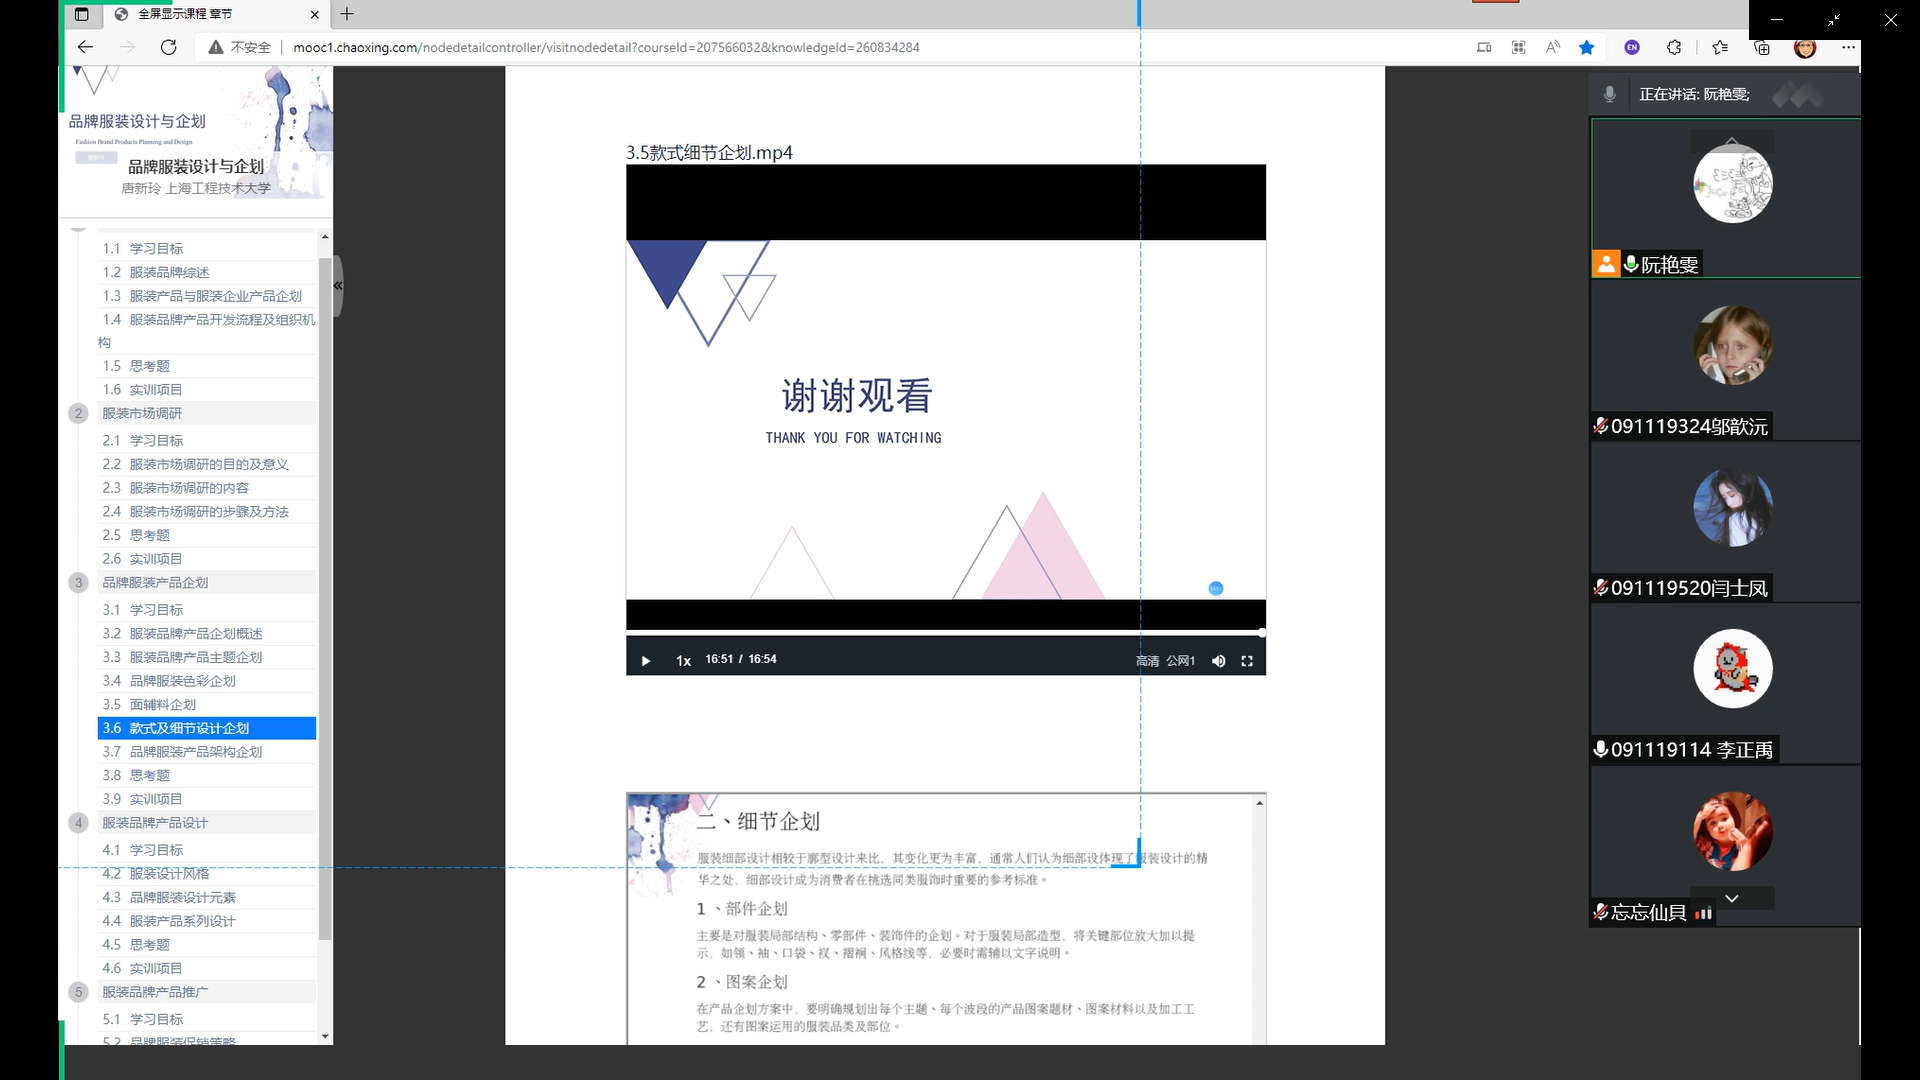
Task: Play the 3.5款式细节企划 video
Action: [x=646, y=661]
